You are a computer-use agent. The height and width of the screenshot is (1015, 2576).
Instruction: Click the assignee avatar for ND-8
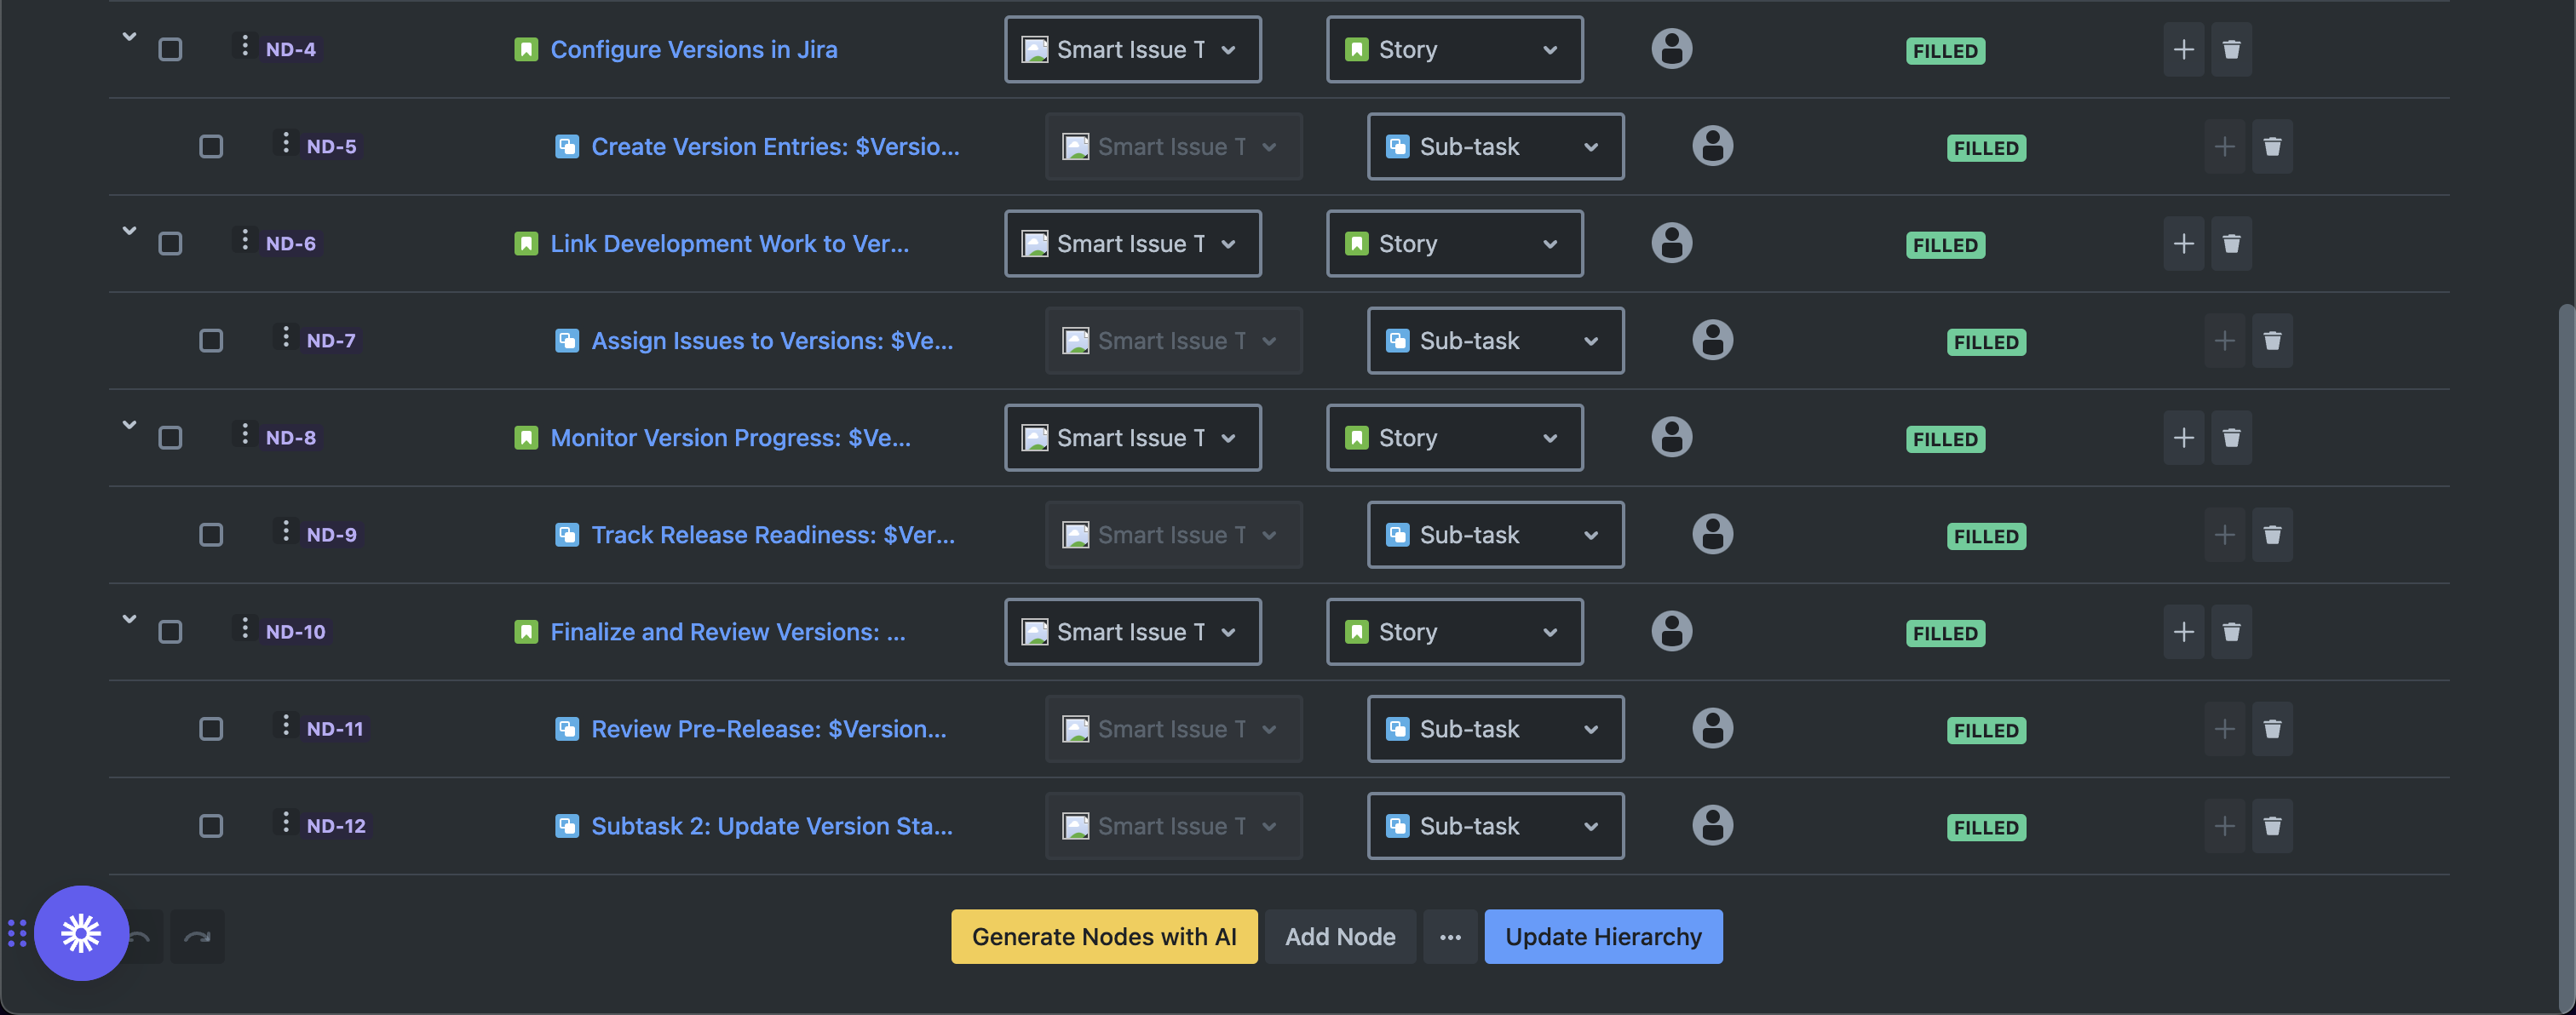(1671, 437)
